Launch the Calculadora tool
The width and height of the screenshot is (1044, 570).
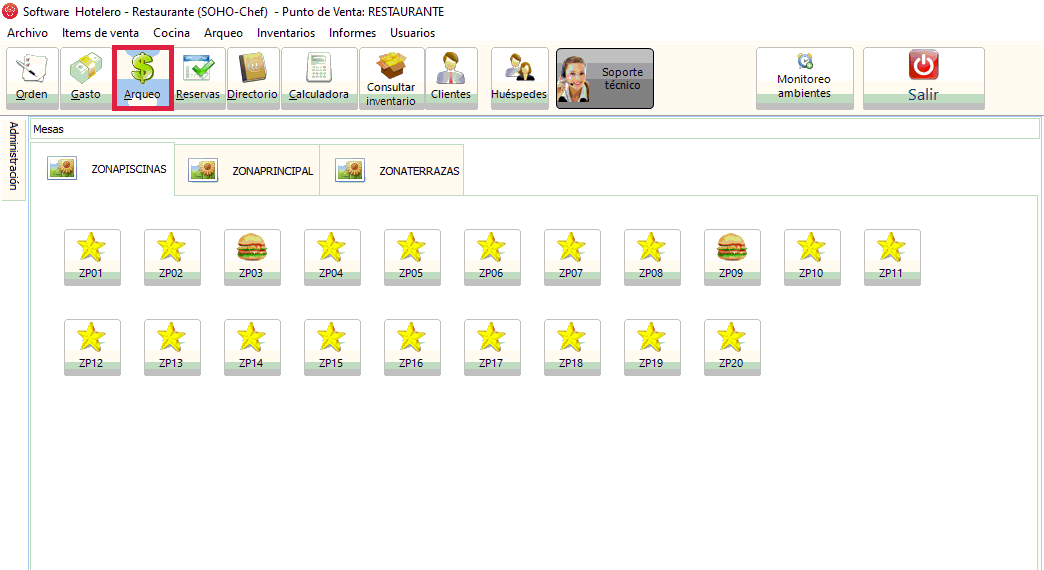319,78
